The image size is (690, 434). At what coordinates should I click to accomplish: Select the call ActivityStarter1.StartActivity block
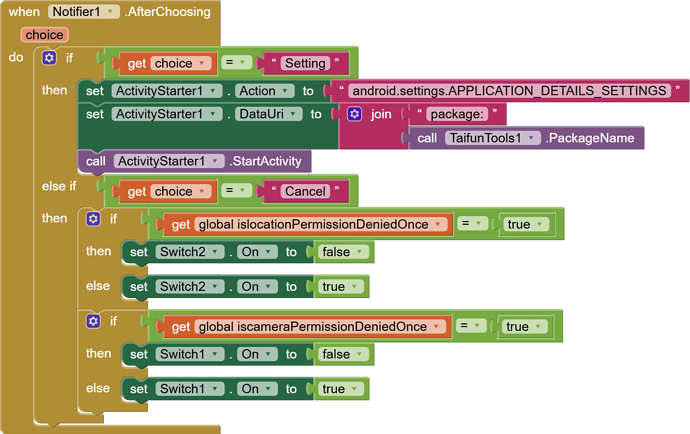click(194, 162)
